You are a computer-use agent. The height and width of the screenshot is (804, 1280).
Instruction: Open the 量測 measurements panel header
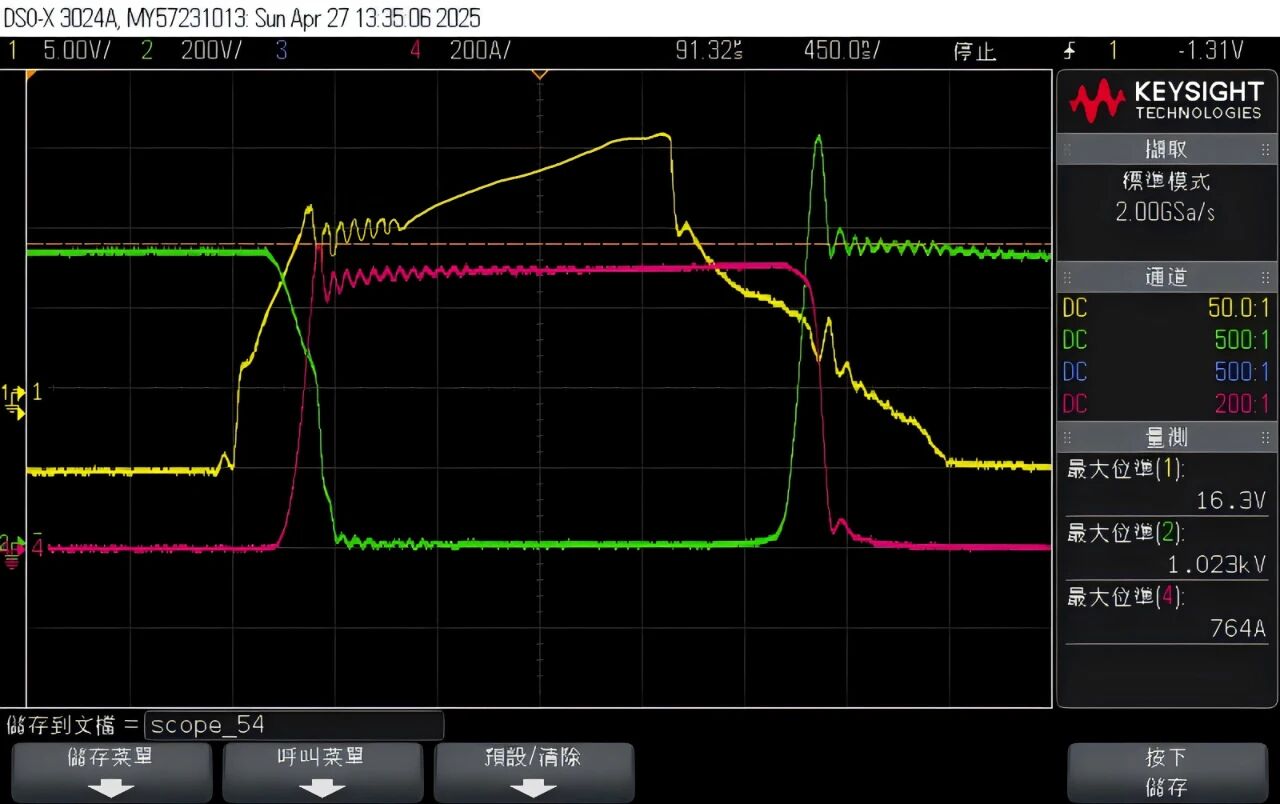1166,437
